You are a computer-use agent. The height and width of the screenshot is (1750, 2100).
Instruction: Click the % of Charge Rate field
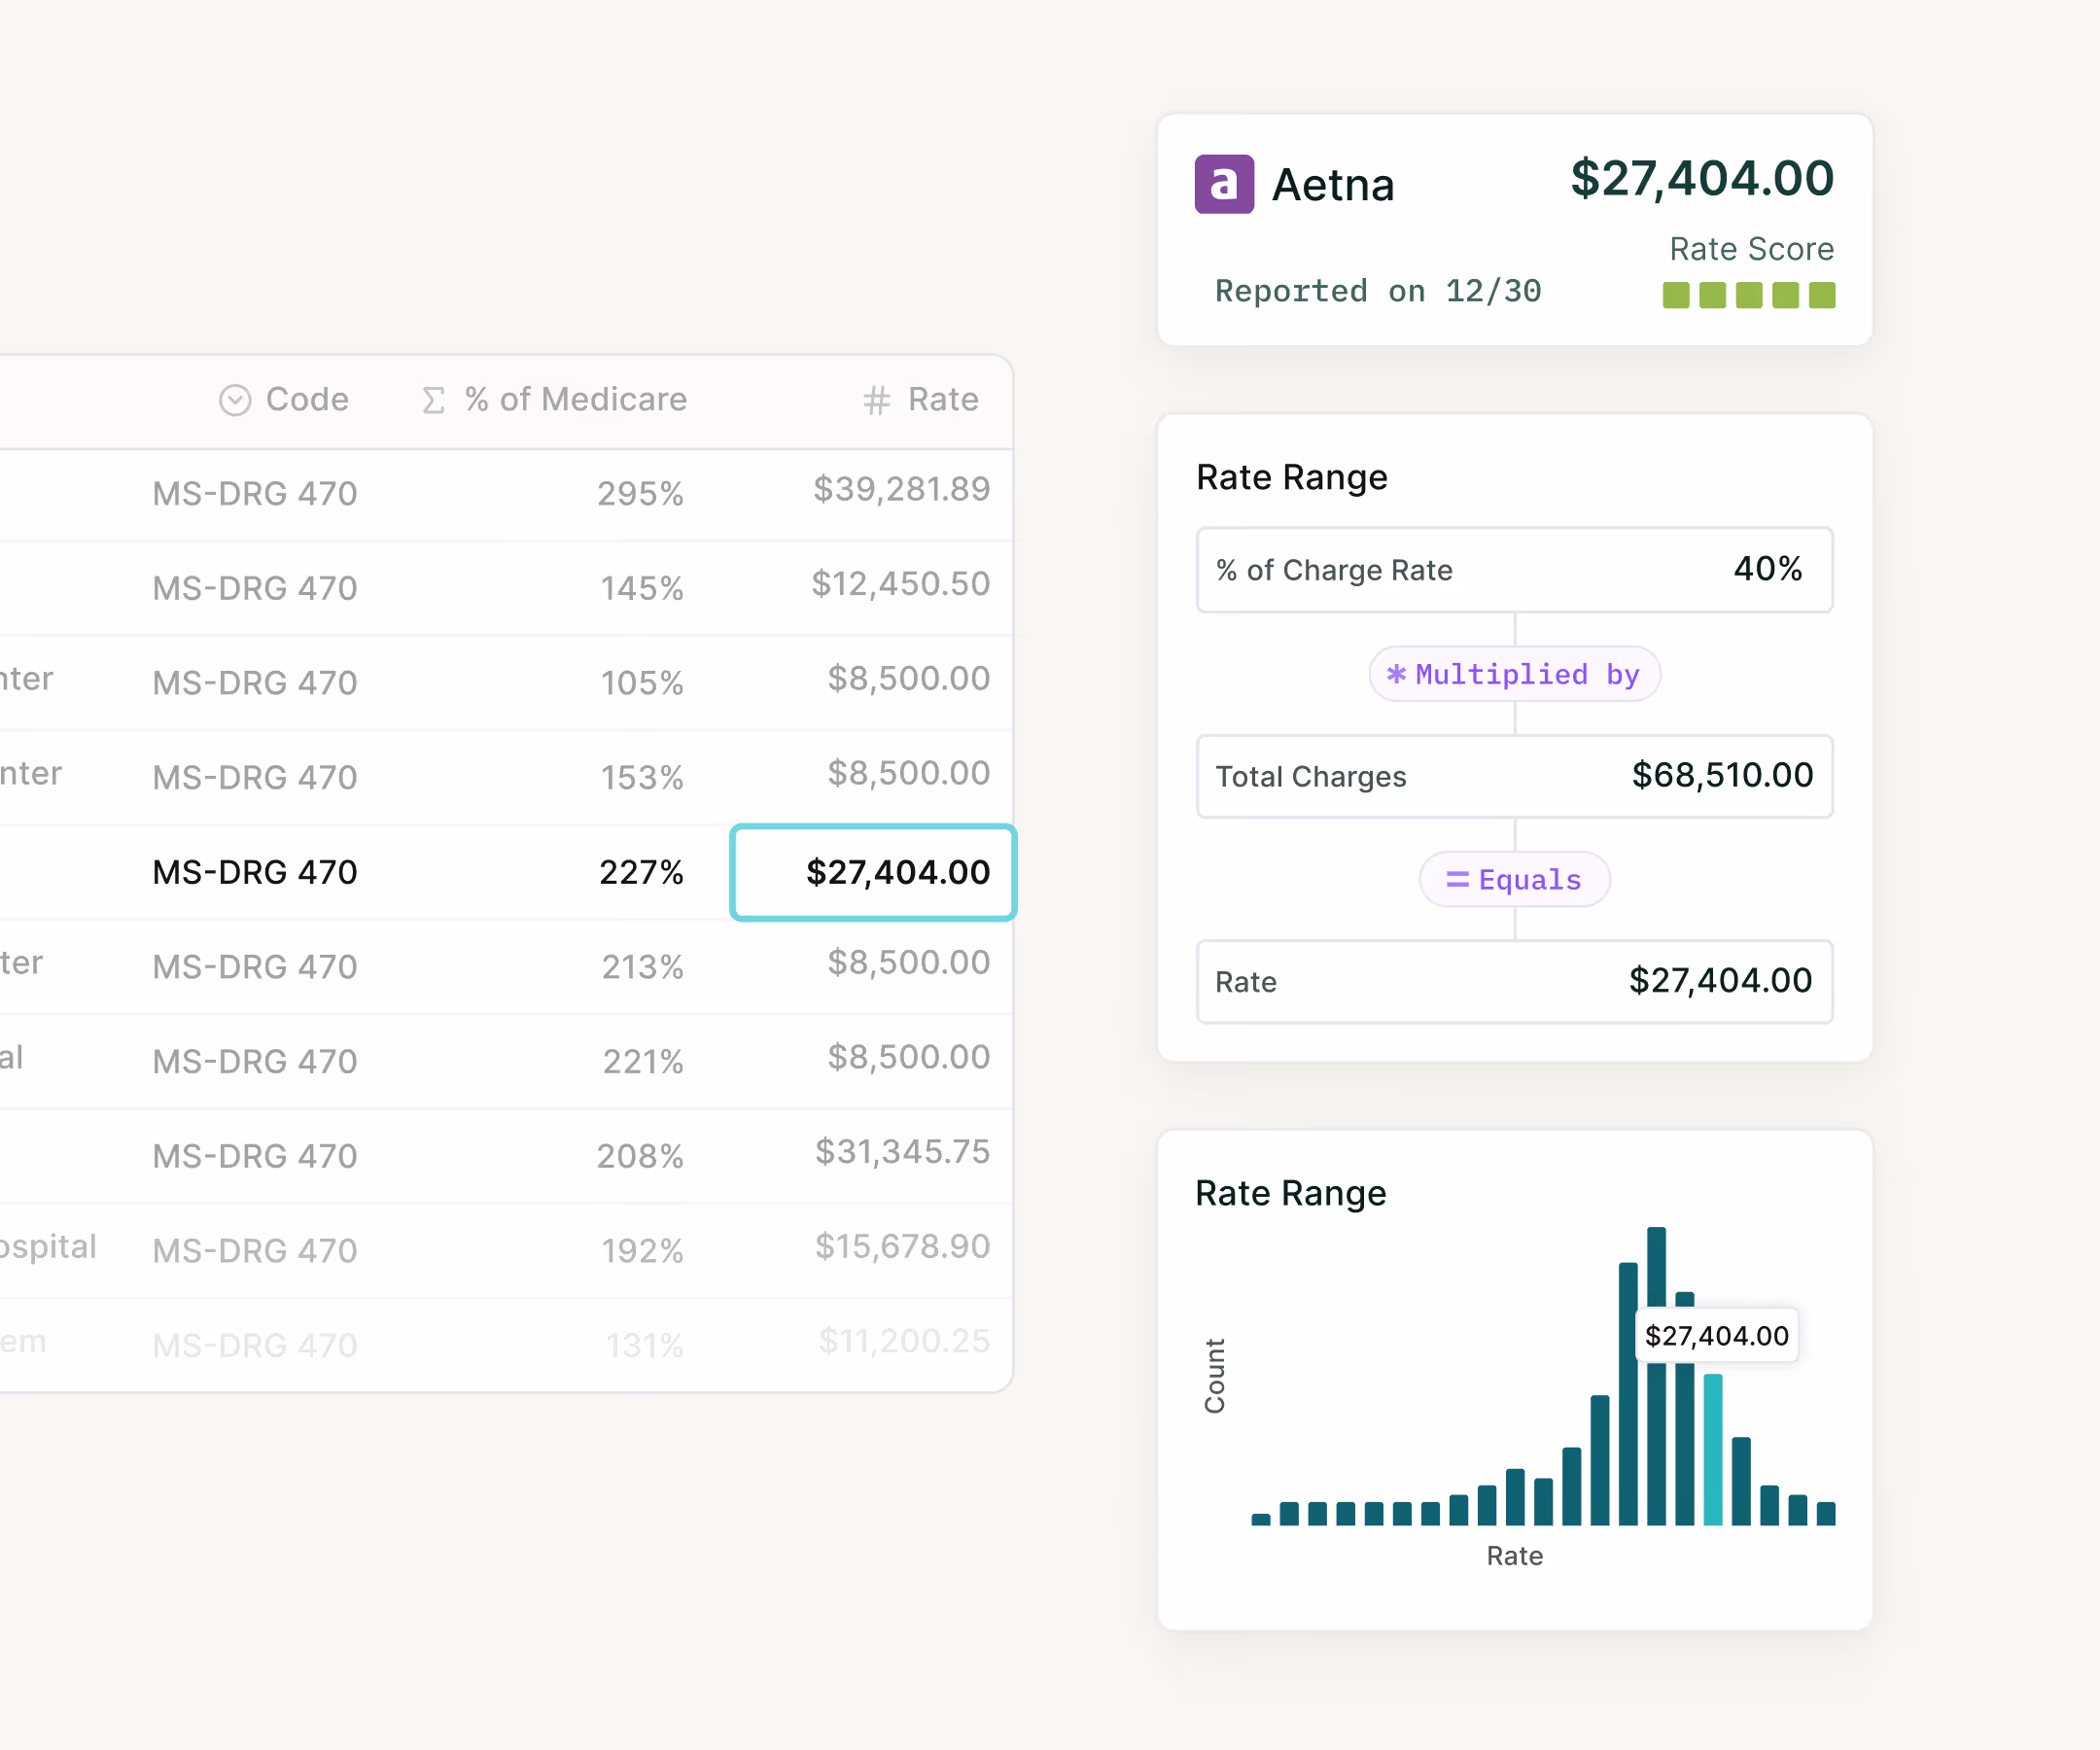coord(1514,570)
